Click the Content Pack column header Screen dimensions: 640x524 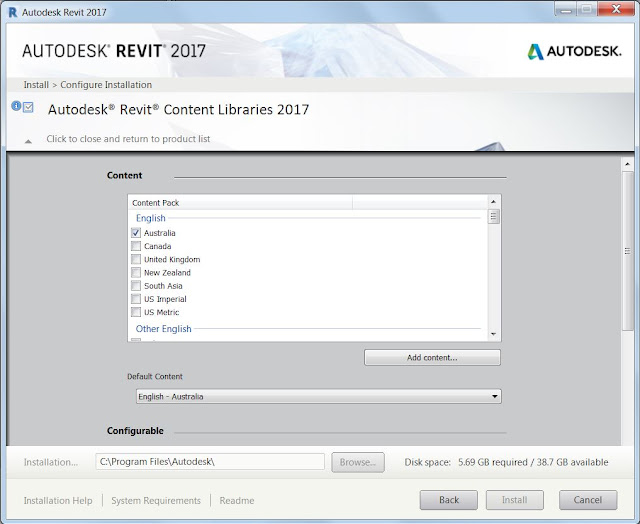(240, 203)
